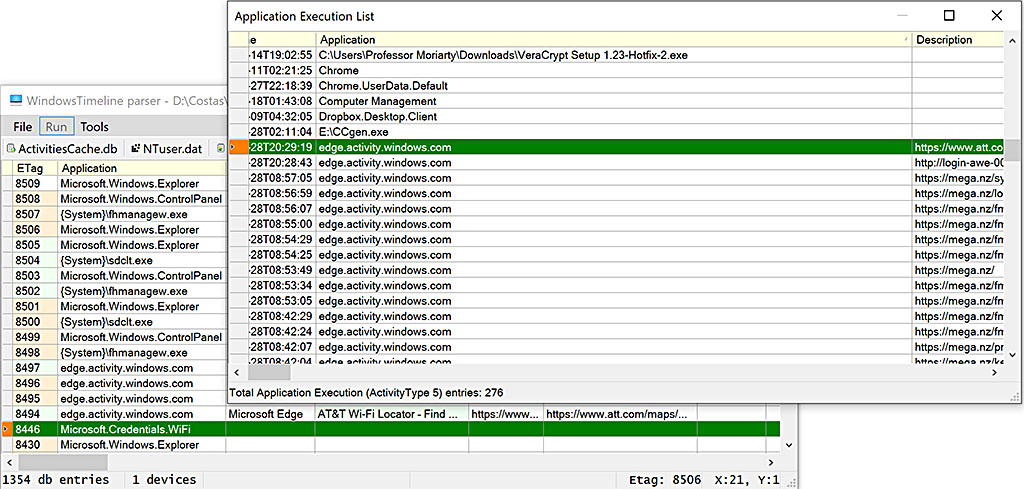The width and height of the screenshot is (1024, 489).
Task: Click the highlighted 28T20:29:19 edge.activity row
Action: pos(616,148)
